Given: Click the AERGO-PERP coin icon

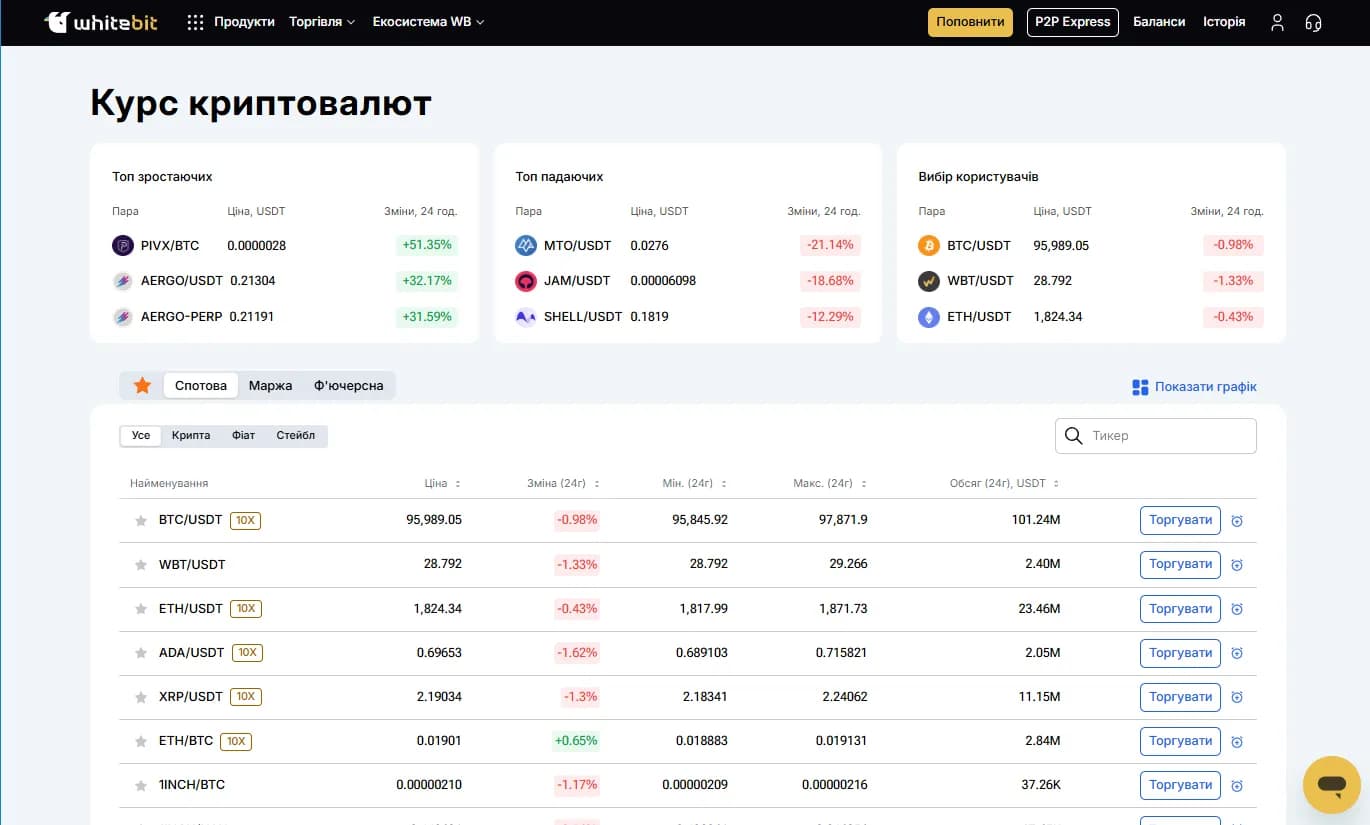Looking at the screenshot, I should tap(123, 317).
